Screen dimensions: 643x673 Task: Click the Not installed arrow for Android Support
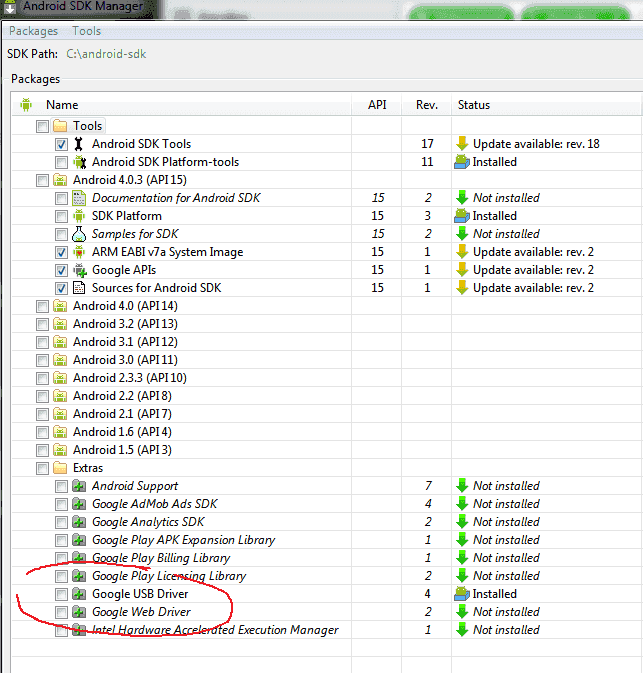click(462, 486)
